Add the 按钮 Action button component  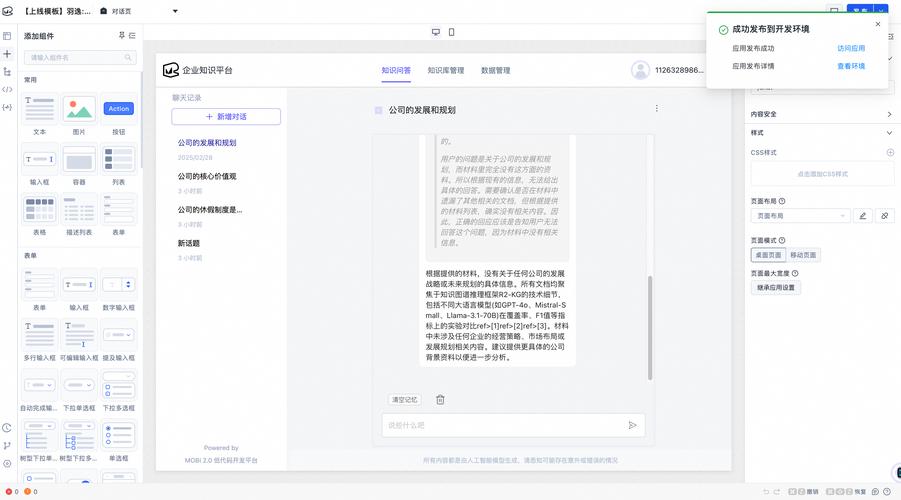119,114
